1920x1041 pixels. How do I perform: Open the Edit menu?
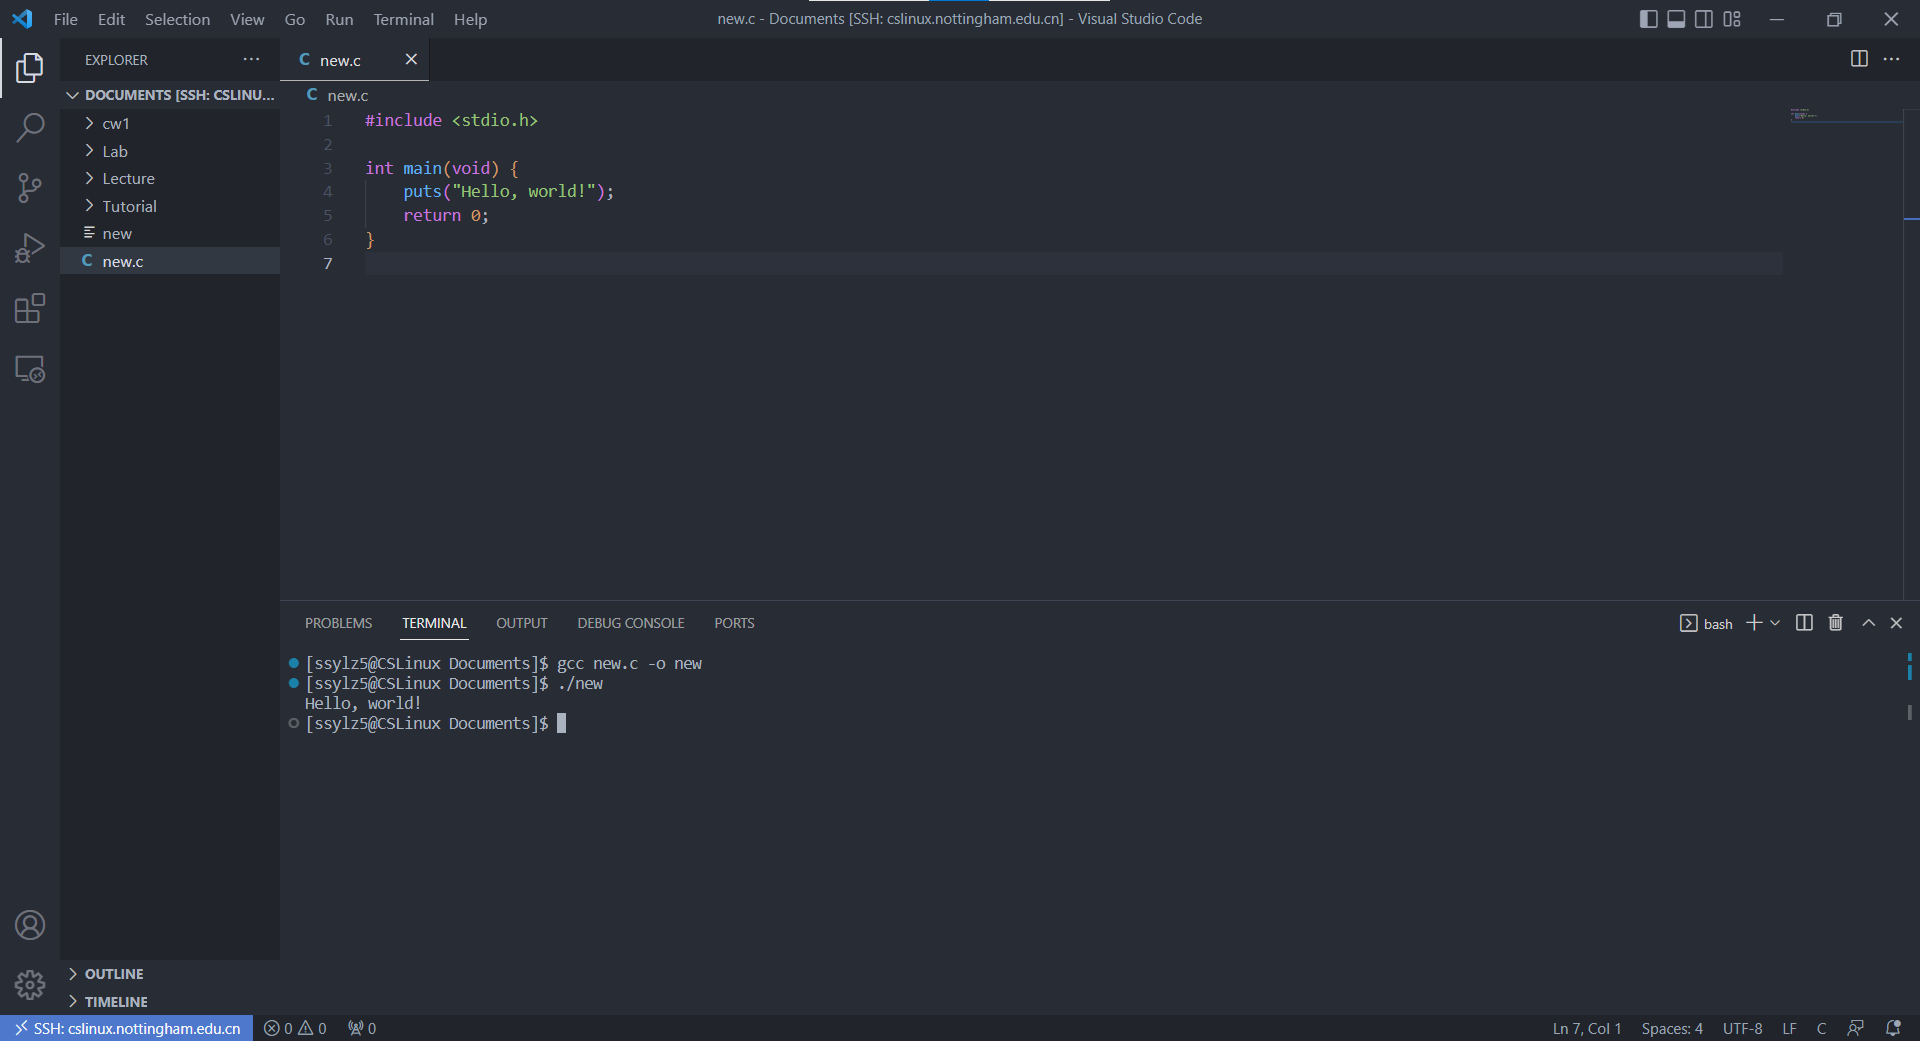[x=111, y=19]
